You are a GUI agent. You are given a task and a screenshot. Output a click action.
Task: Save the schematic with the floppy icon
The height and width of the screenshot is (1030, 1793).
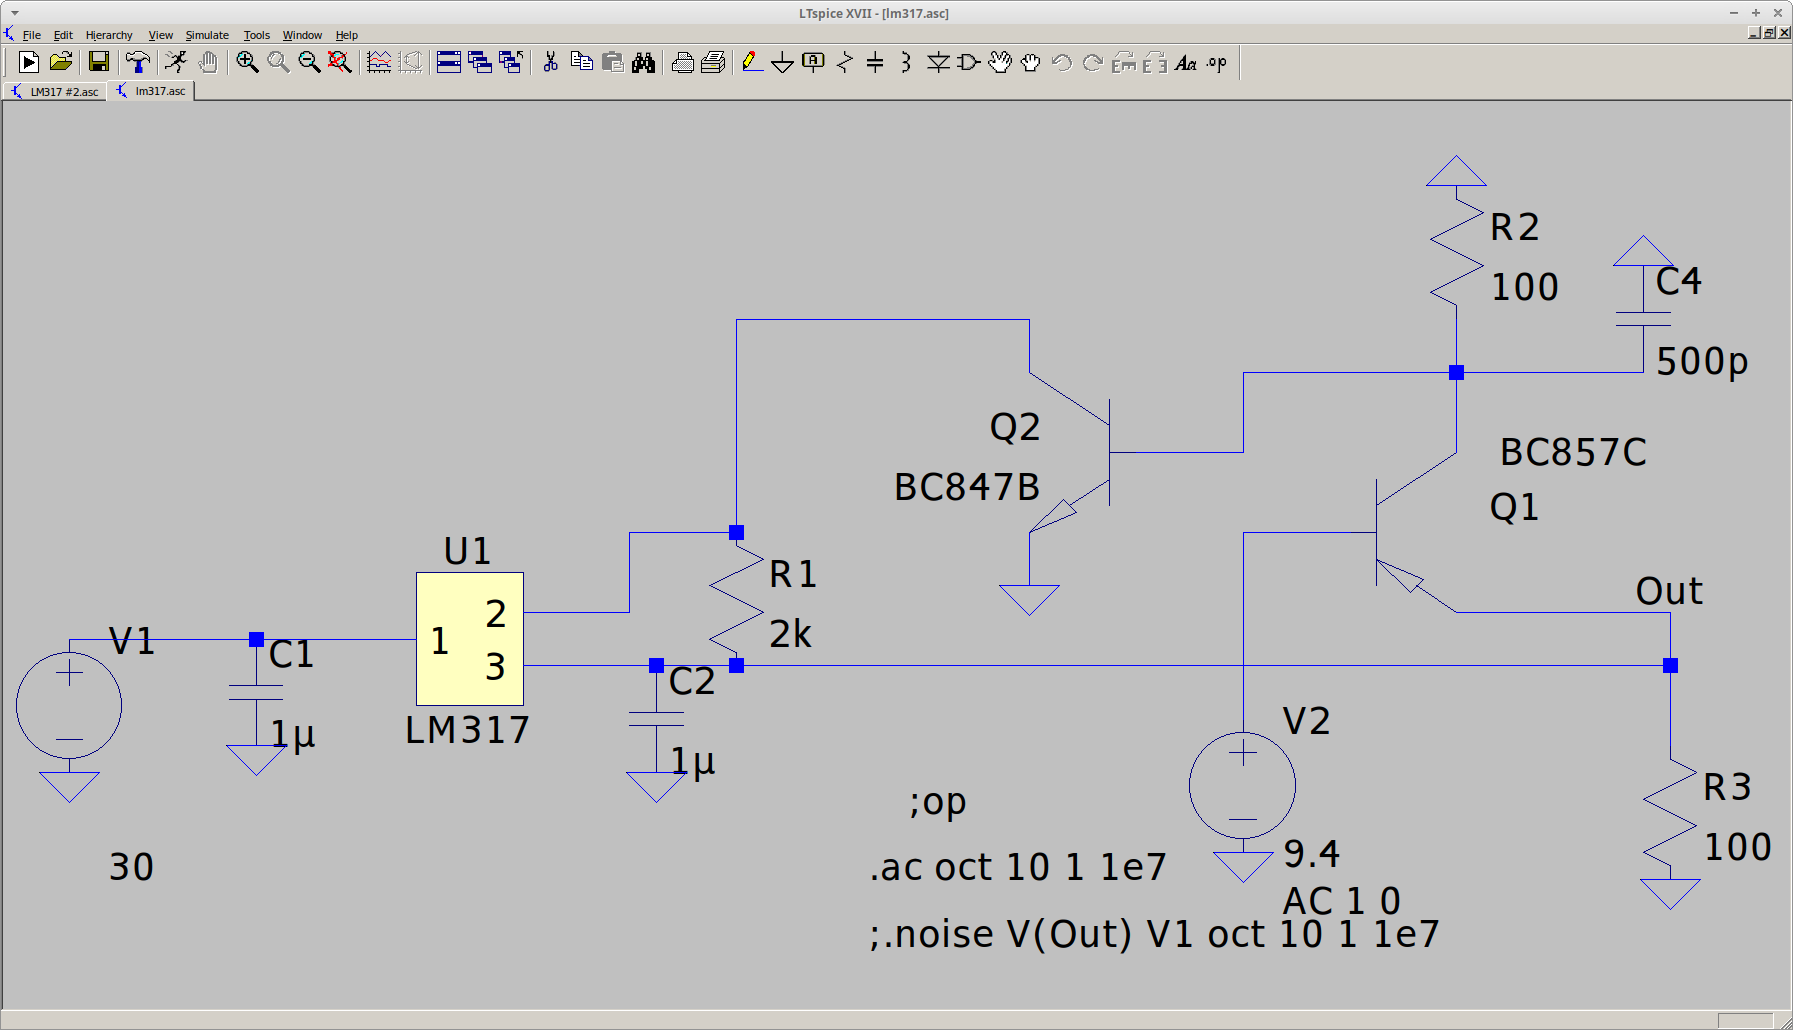[98, 62]
